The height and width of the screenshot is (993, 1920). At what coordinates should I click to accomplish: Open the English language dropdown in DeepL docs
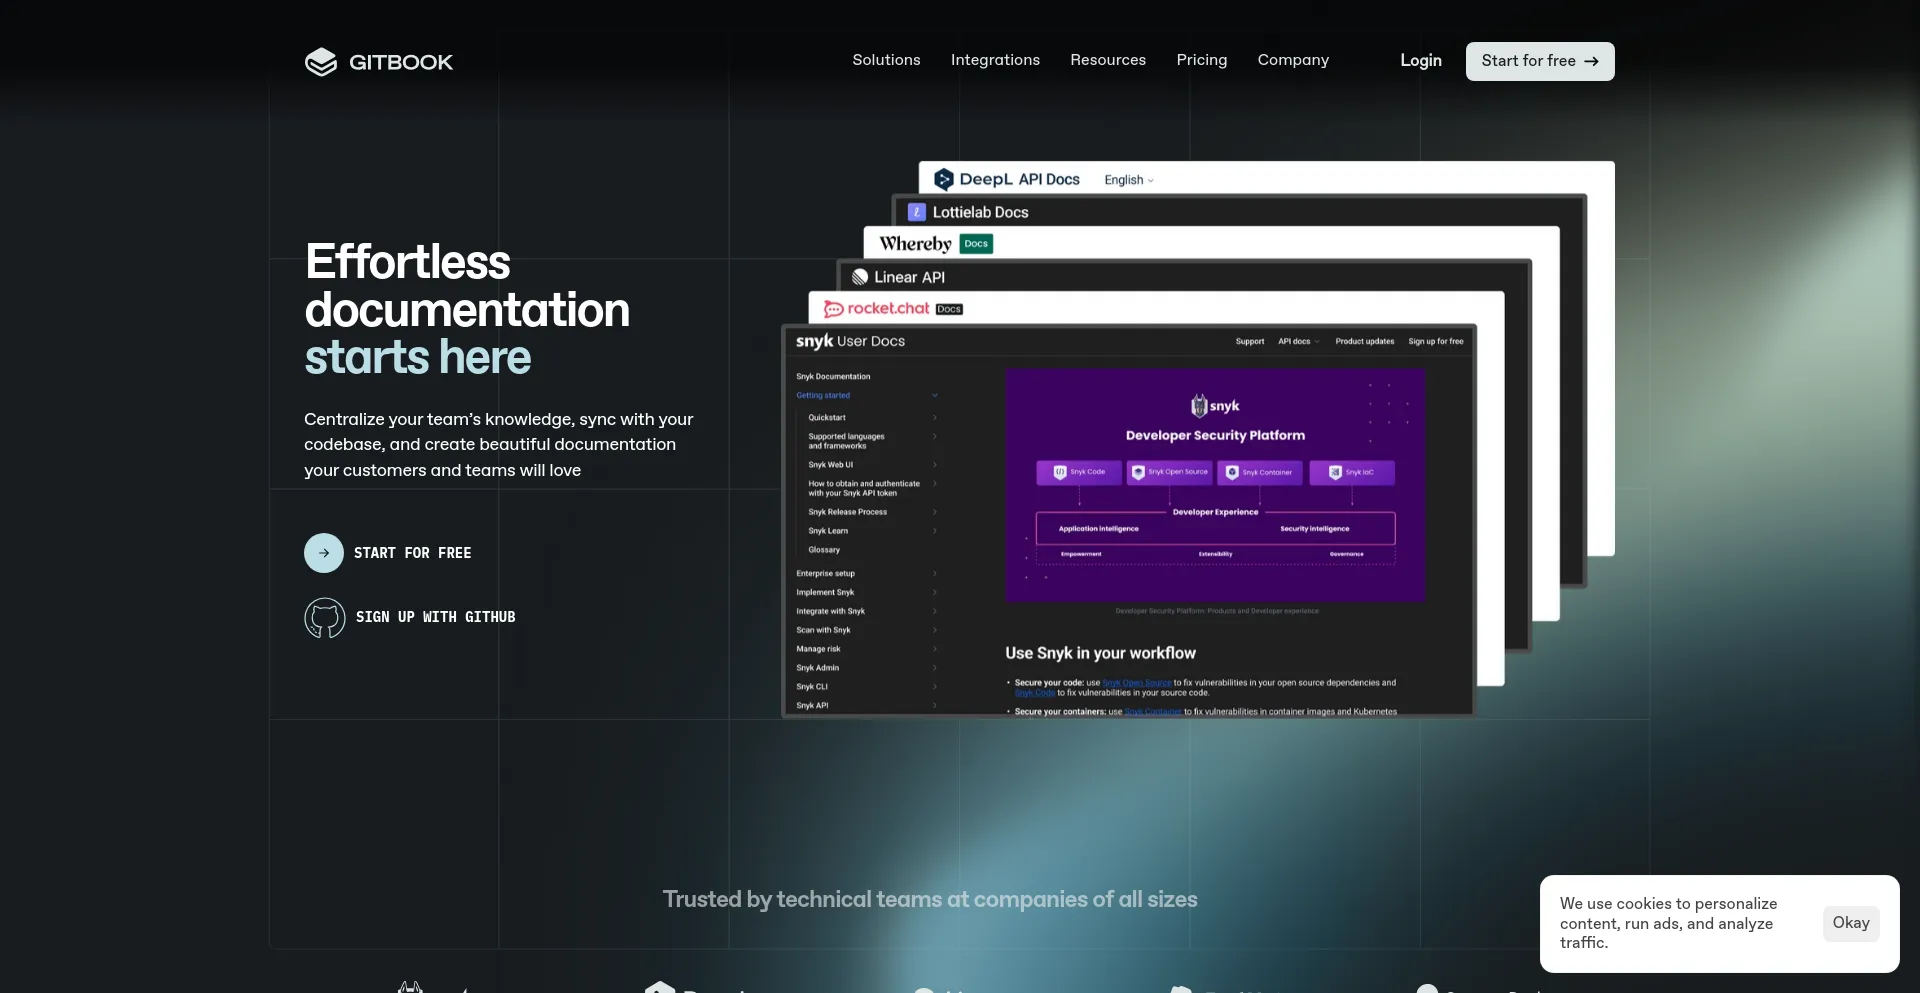coord(1129,180)
